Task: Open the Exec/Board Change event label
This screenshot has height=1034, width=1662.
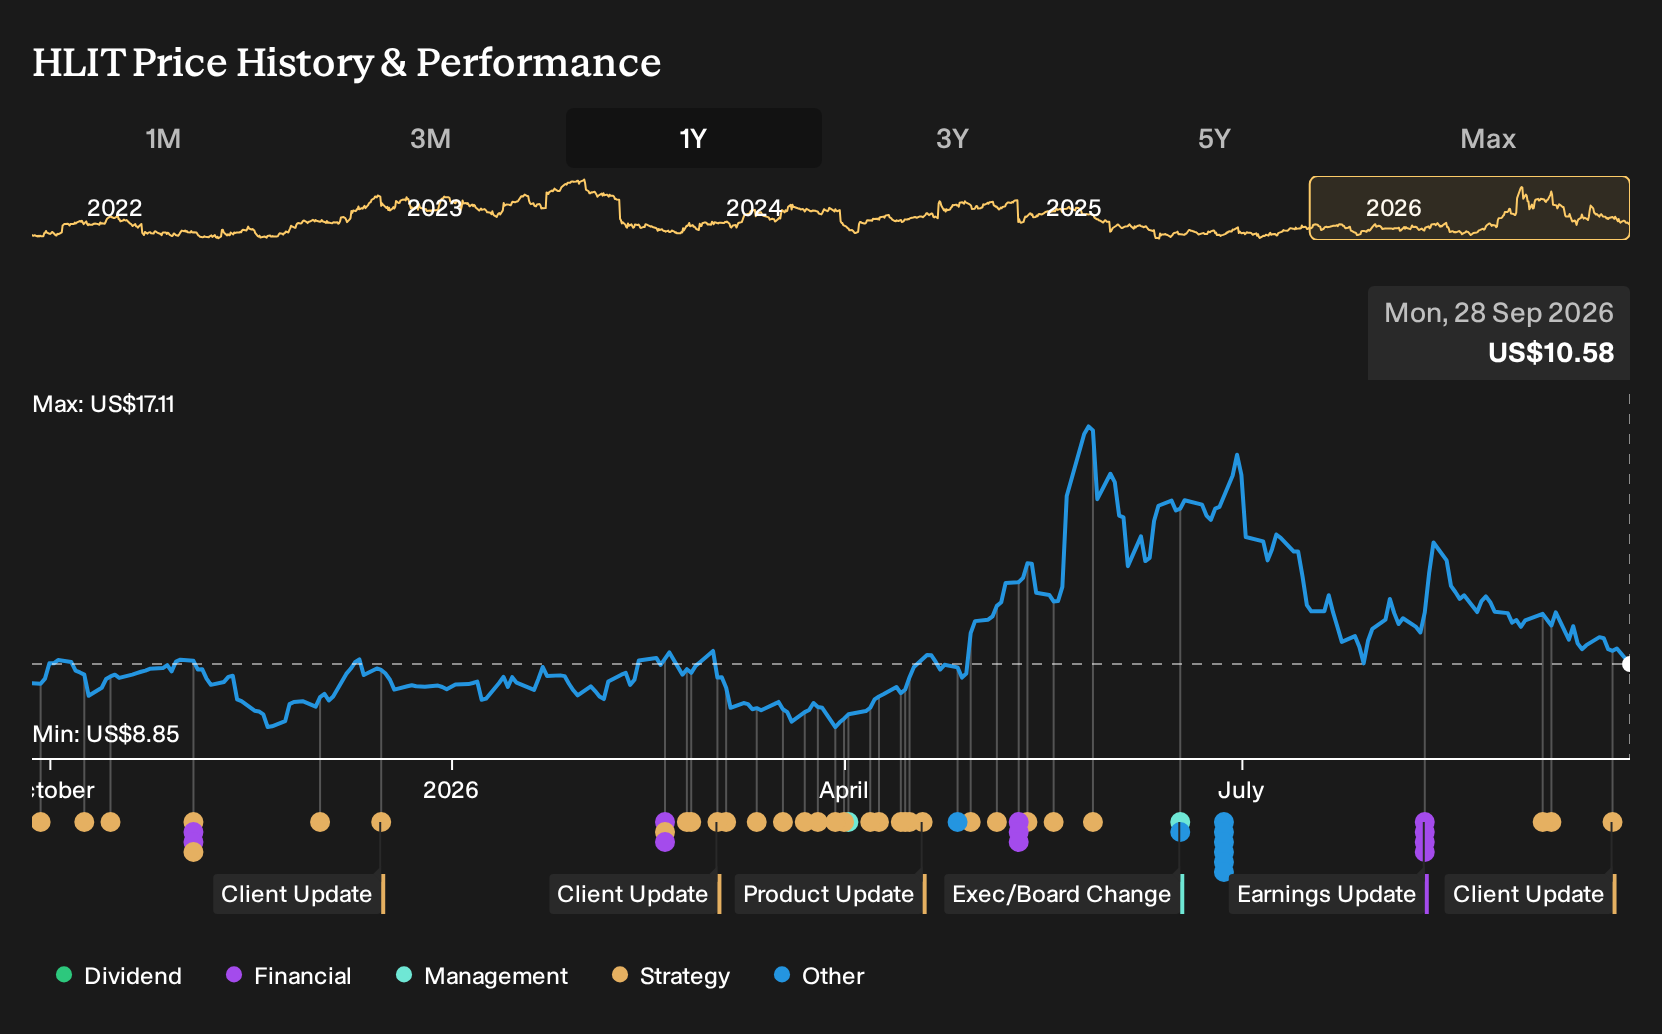Action: click(1063, 894)
